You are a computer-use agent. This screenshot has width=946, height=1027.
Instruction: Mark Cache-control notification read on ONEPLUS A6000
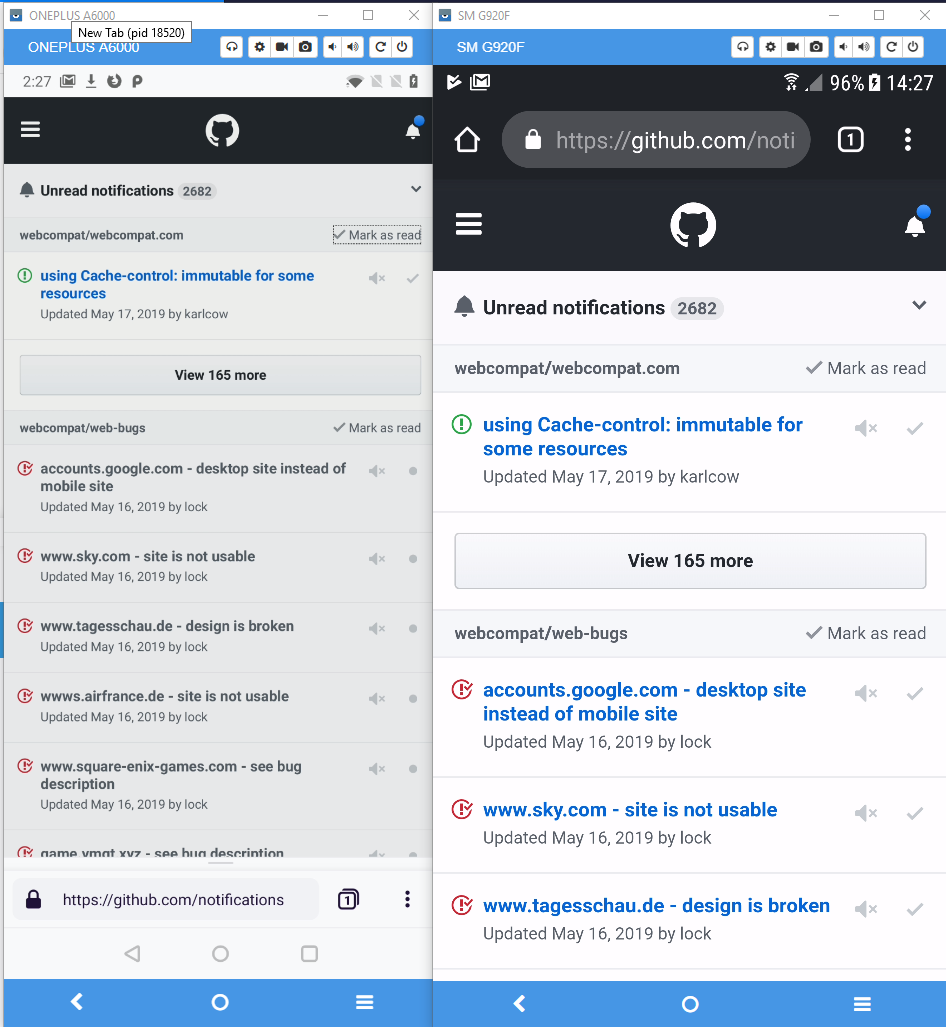coord(413,278)
